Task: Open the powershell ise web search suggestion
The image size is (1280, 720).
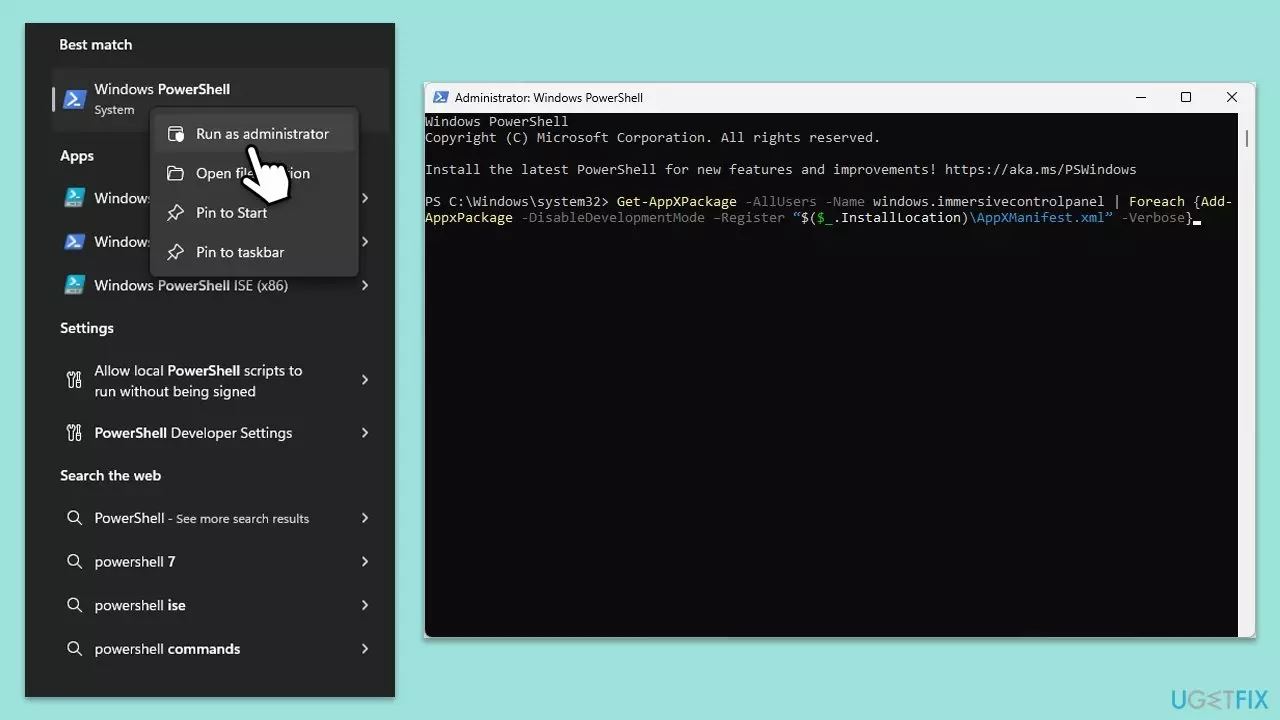Action: [140, 605]
